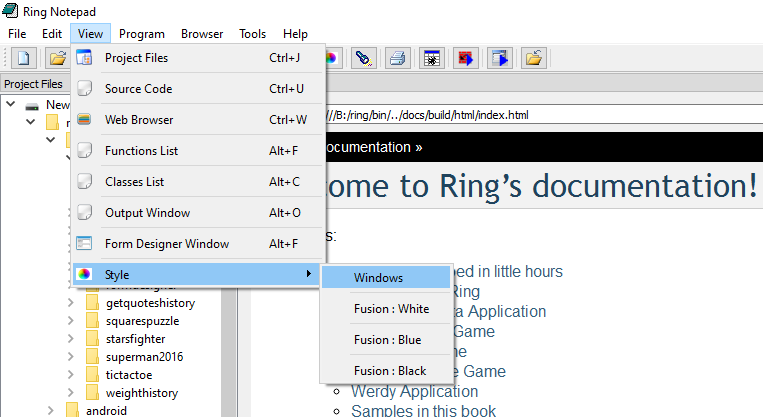The width and height of the screenshot is (763, 417).
Task: Expand the starsfighter folder node
Action: click(x=70, y=339)
